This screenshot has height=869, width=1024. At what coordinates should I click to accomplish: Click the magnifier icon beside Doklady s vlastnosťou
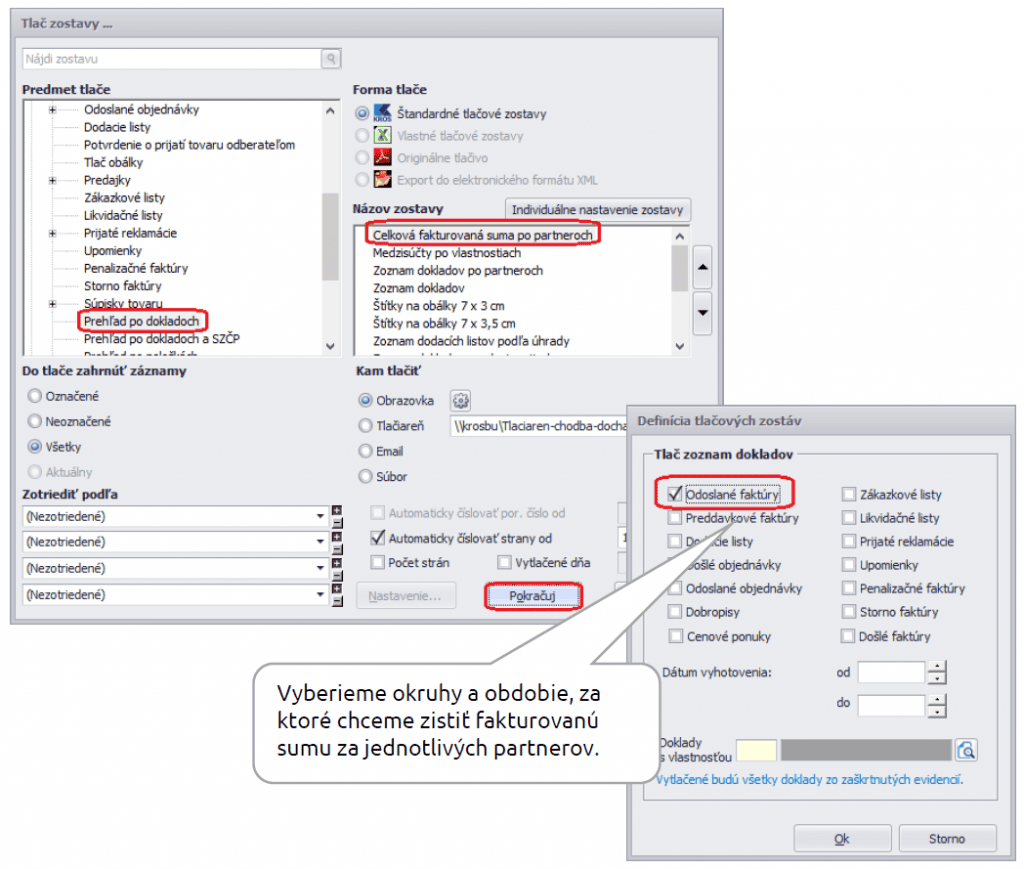pyautogui.click(x=966, y=750)
